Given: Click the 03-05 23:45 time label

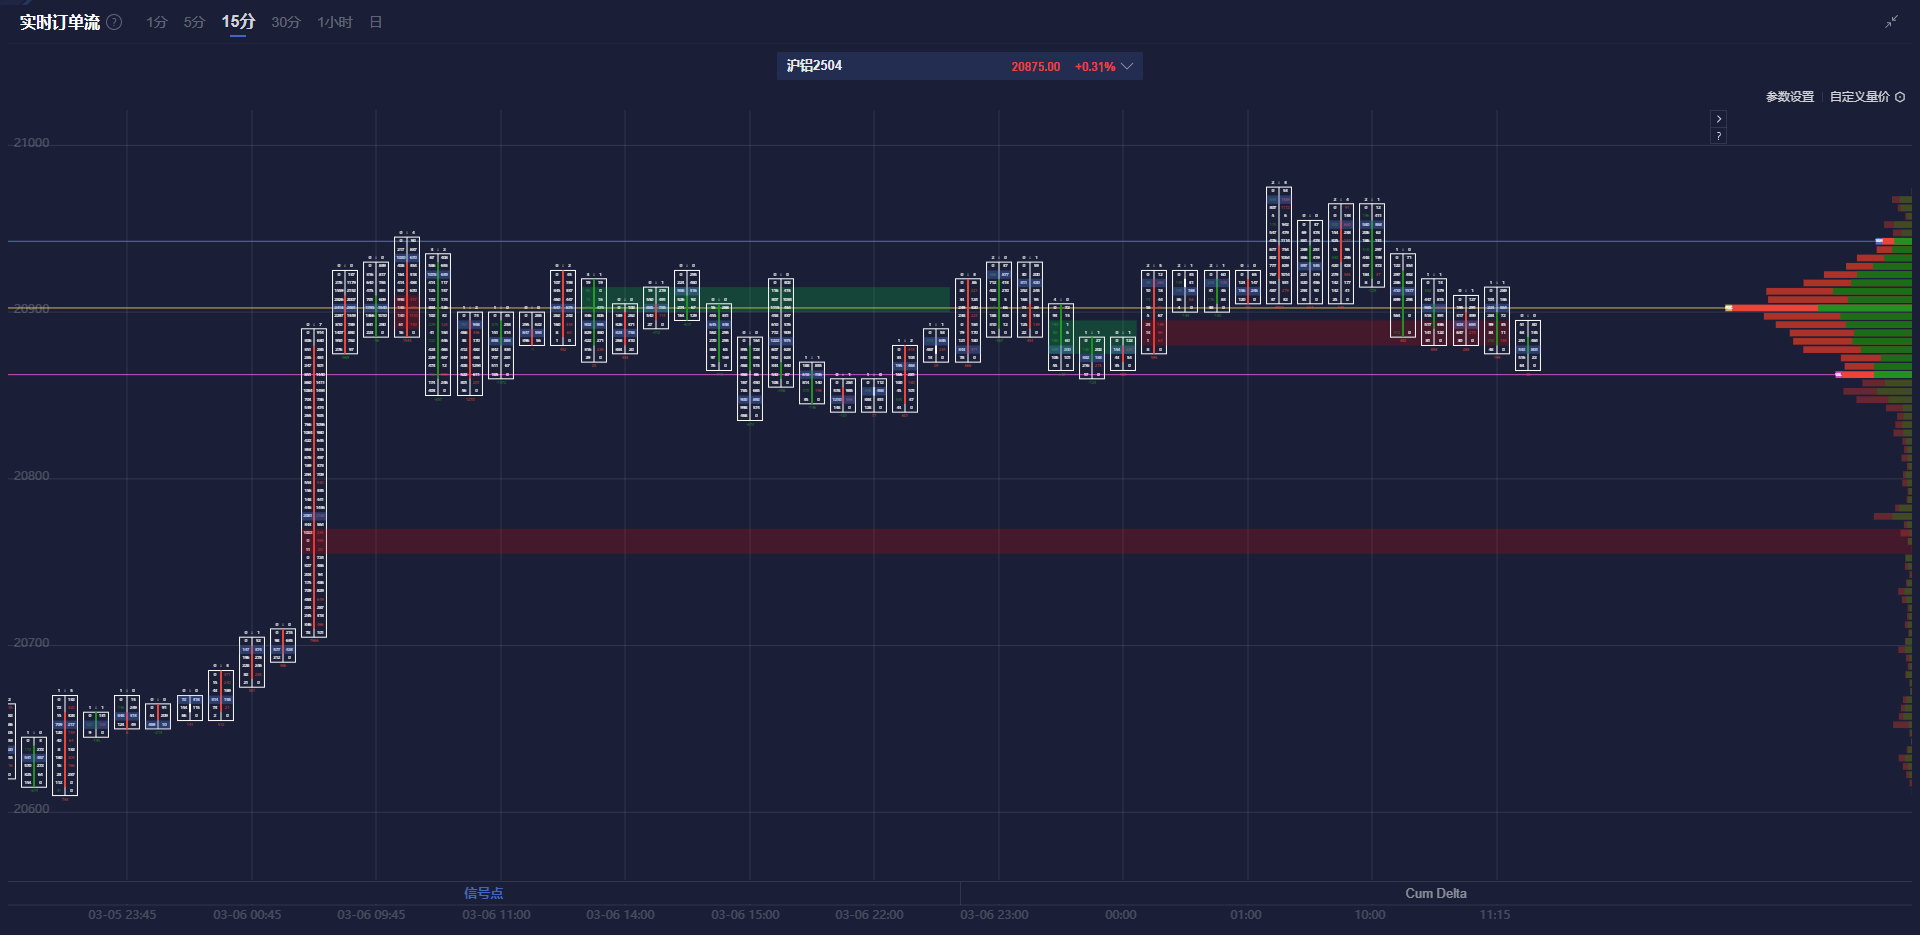Looking at the screenshot, I should (x=122, y=915).
